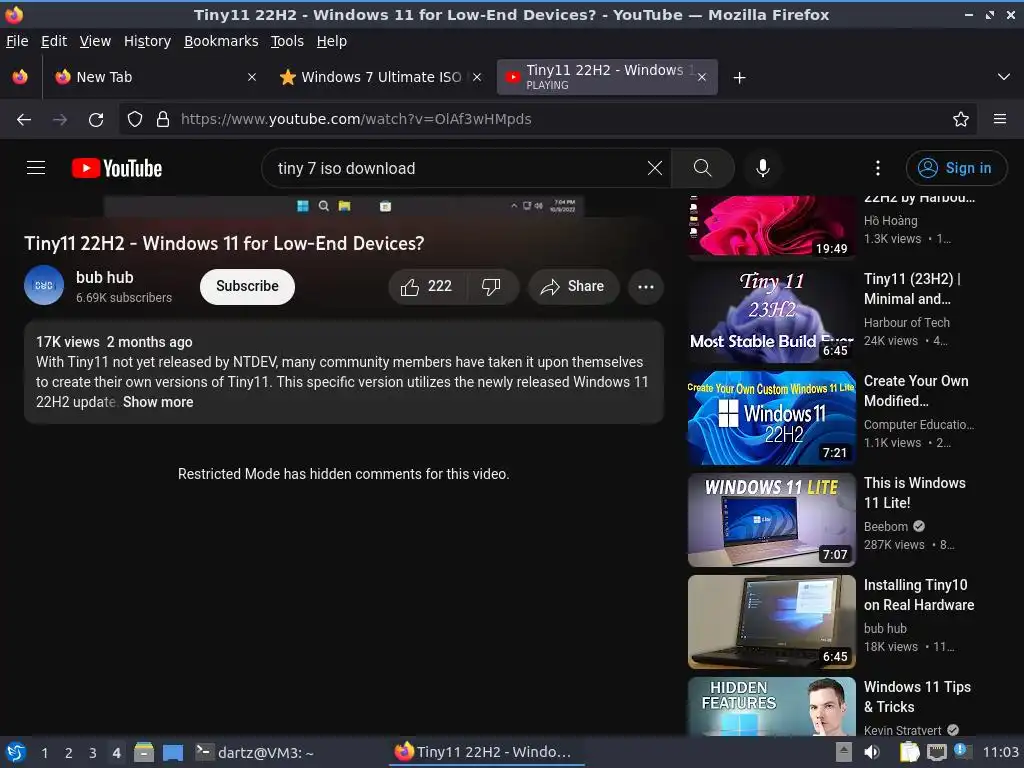Like the video with thumbs up
1024x768 pixels.
point(427,287)
